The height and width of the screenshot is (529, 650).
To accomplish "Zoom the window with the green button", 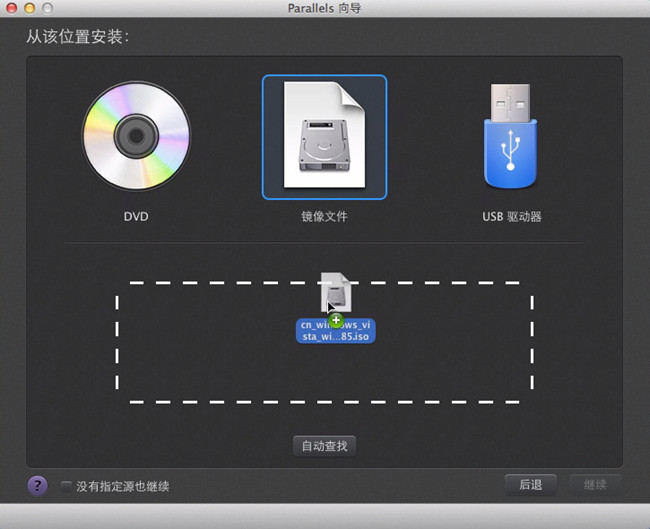I will pyautogui.click(x=47, y=9).
